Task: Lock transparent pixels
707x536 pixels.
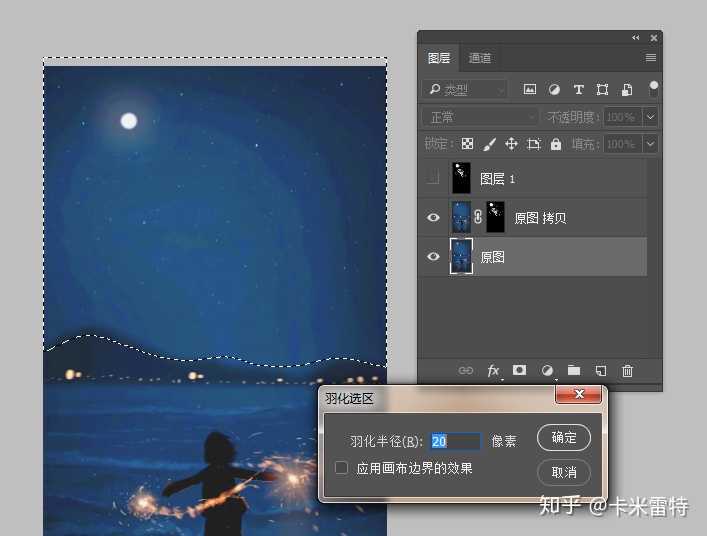Action: tap(468, 144)
